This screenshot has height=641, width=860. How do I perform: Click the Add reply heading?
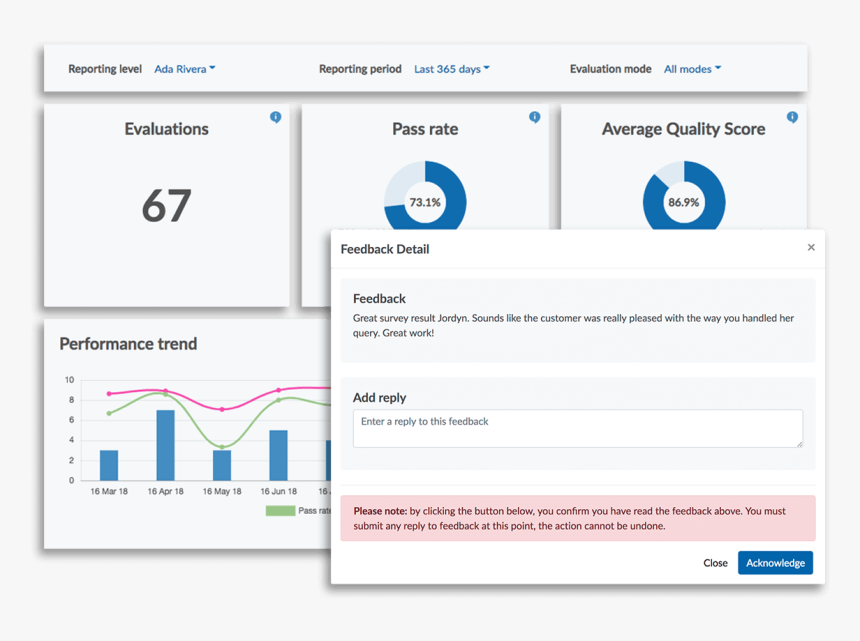tap(380, 398)
